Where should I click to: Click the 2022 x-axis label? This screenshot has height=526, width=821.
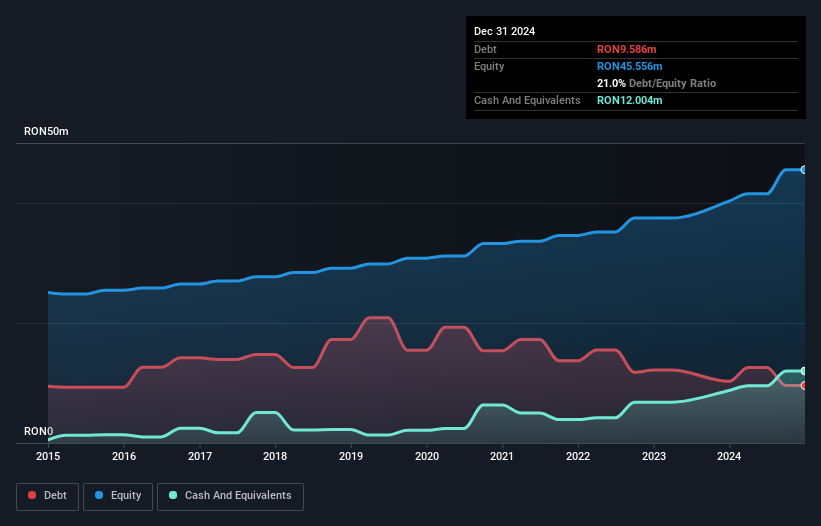pos(578,456)
